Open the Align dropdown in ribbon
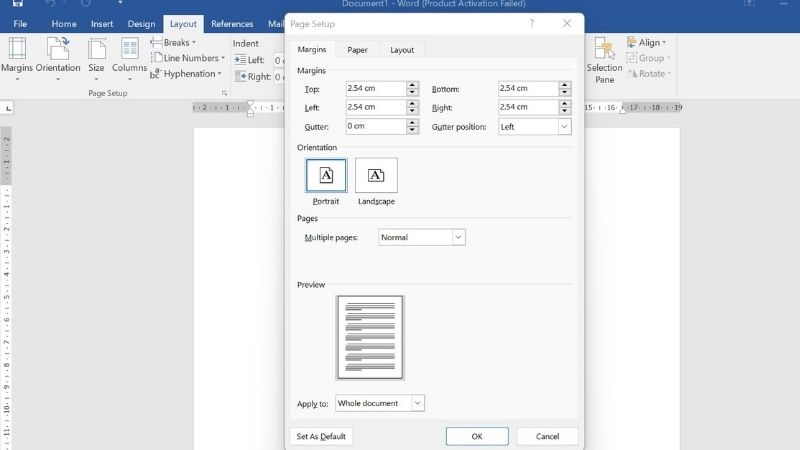The height and width of the screenshot is (450, 800). 646,42
